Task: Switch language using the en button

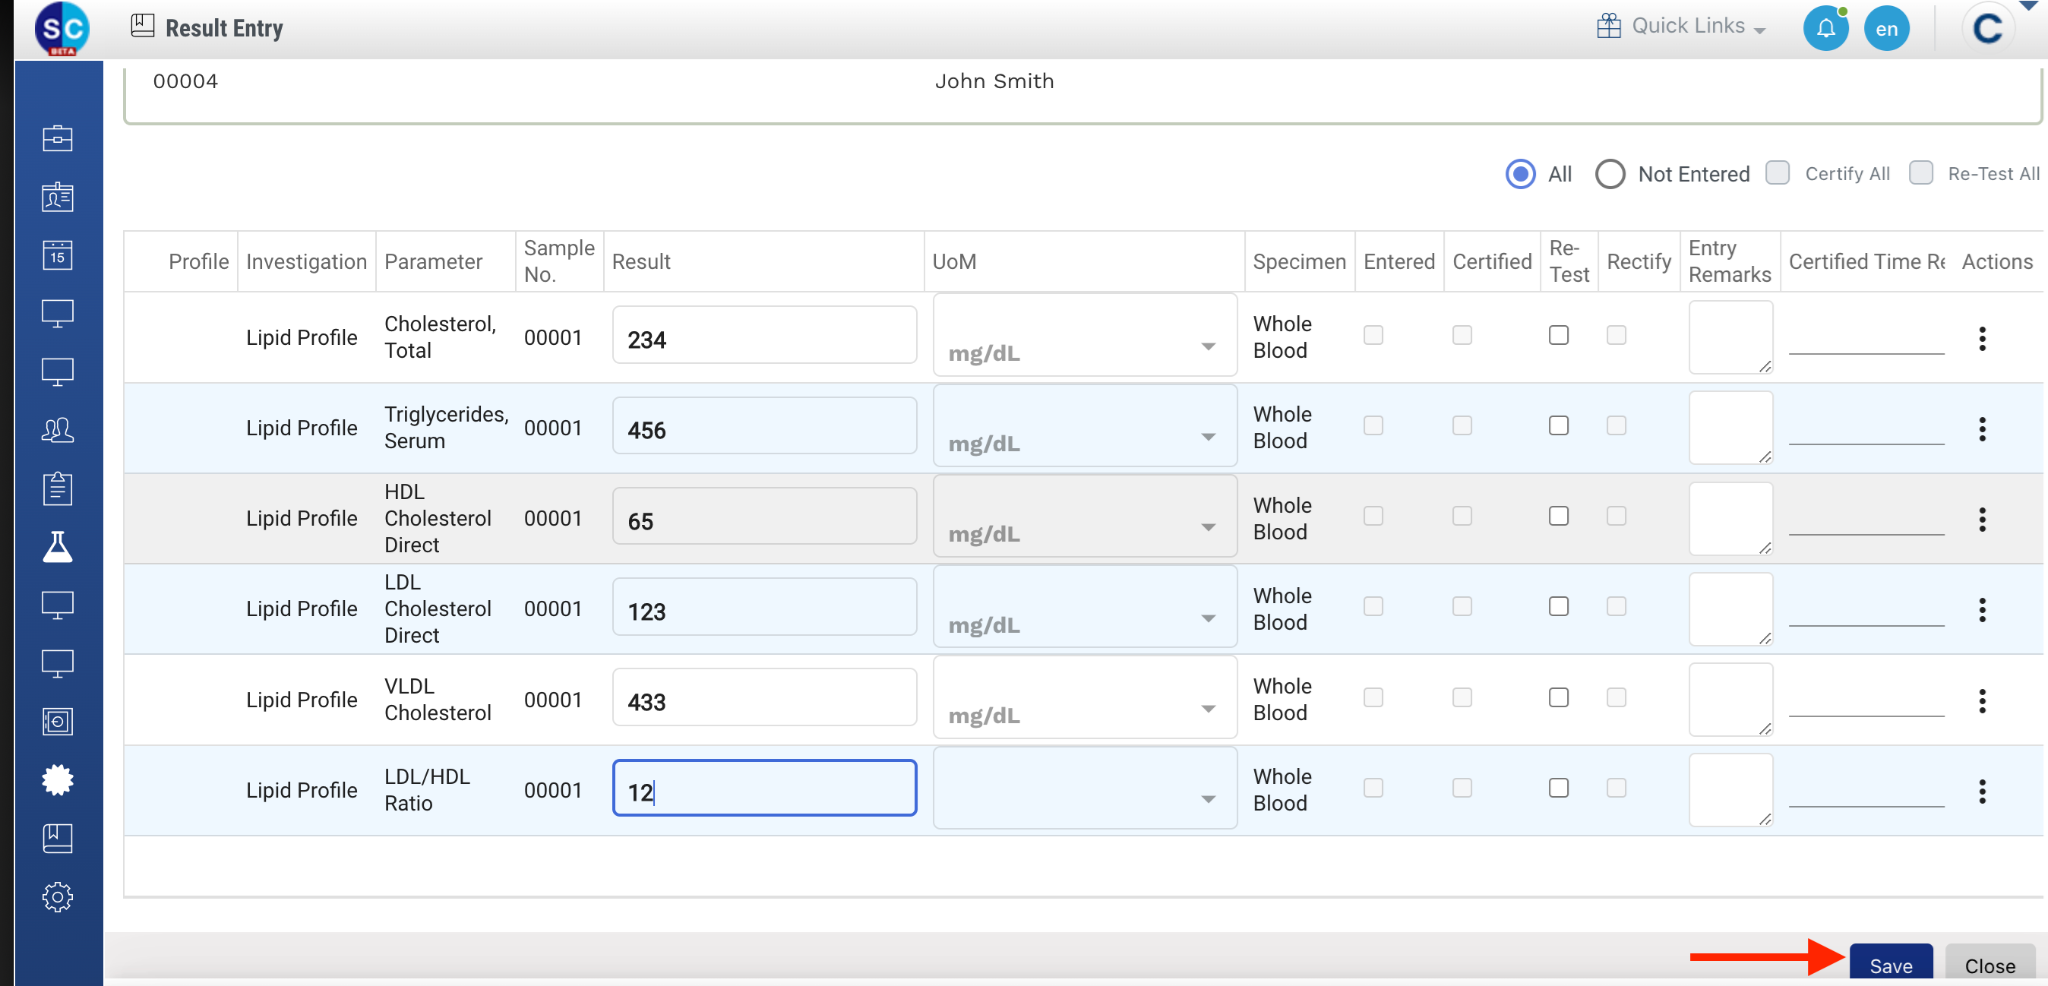Action: tap(1886, 29)
